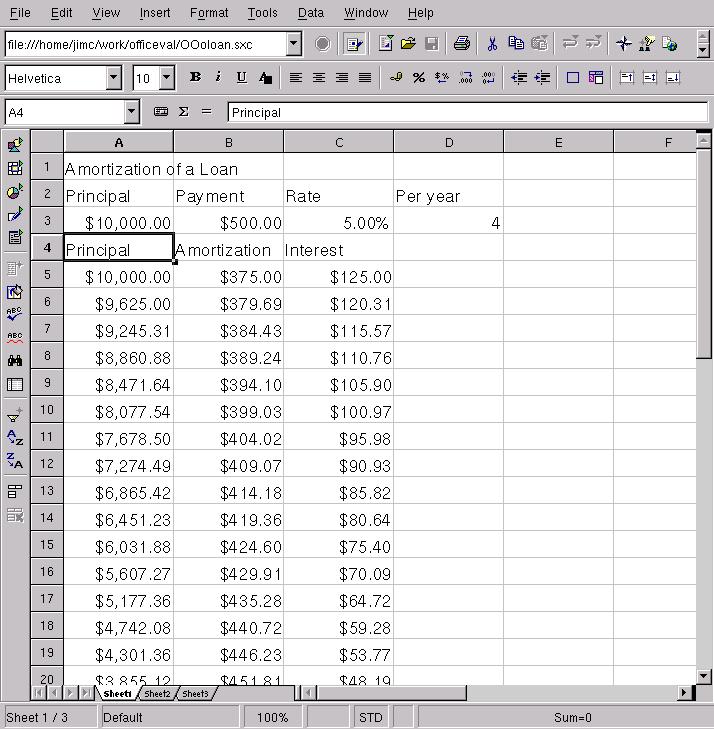Toggle Bold formatting

click(195, 78)
